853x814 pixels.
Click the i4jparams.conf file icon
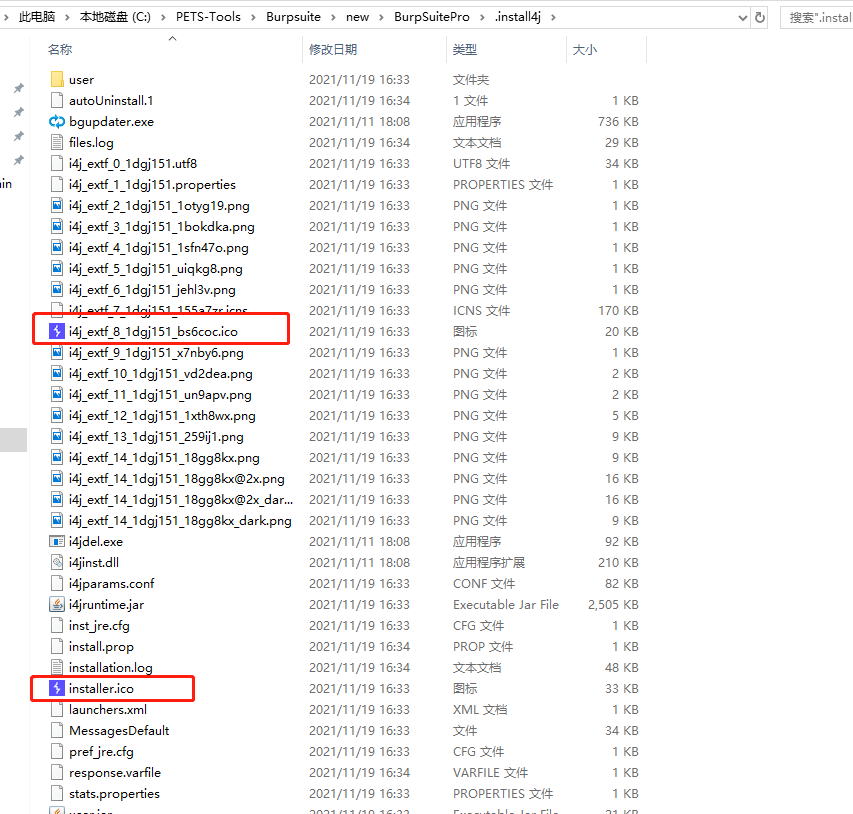(57, 583)
